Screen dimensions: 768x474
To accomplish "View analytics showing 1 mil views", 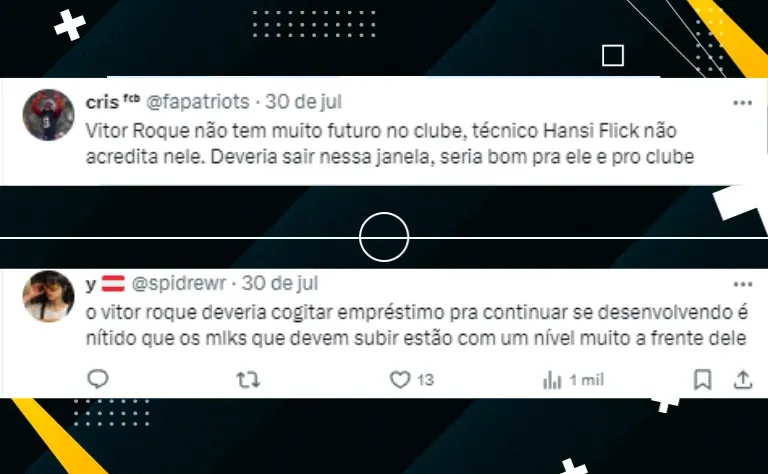I will click(x=552, y=380).
